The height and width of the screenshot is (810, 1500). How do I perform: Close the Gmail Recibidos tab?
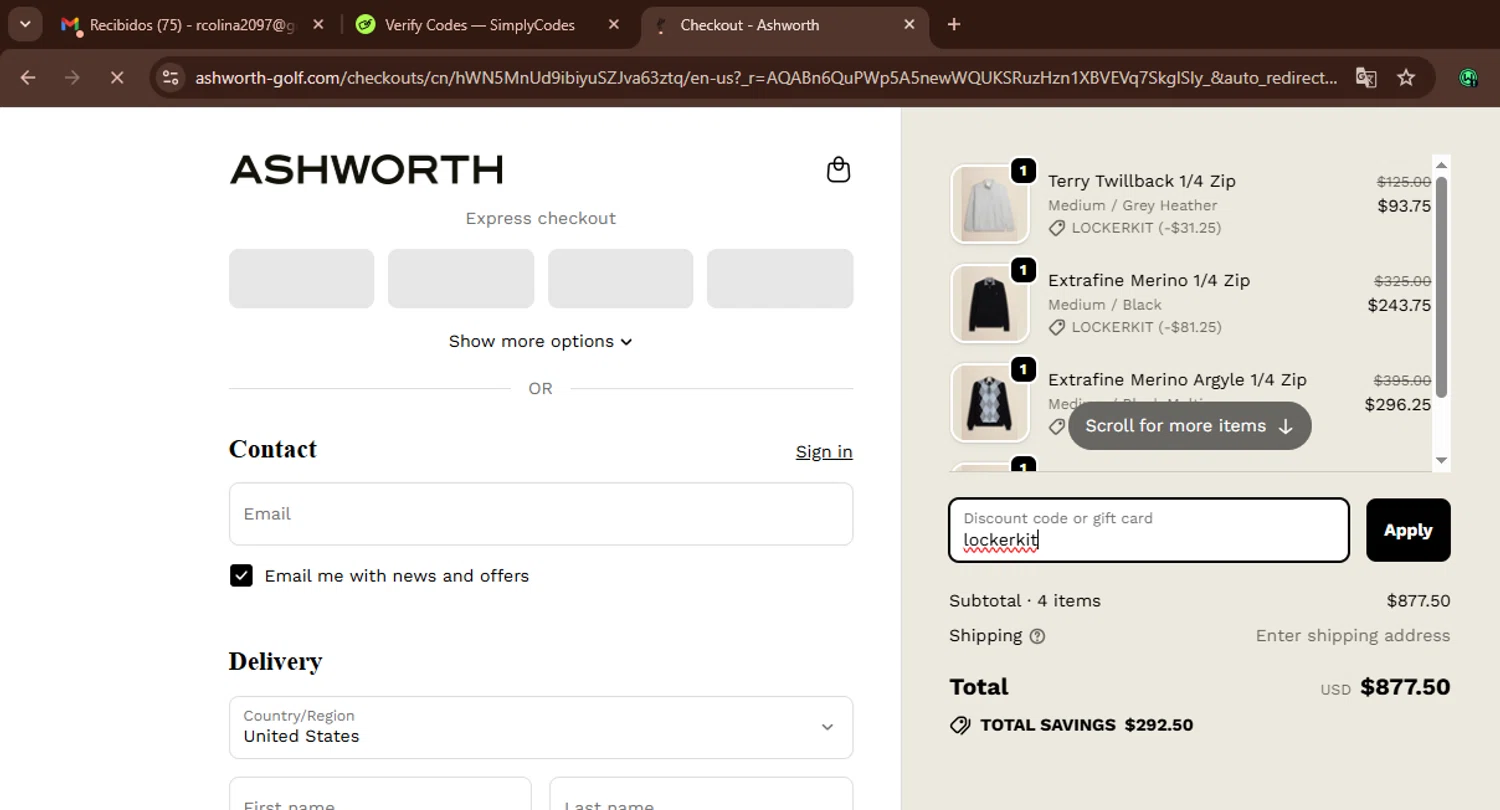pos(318,24)
